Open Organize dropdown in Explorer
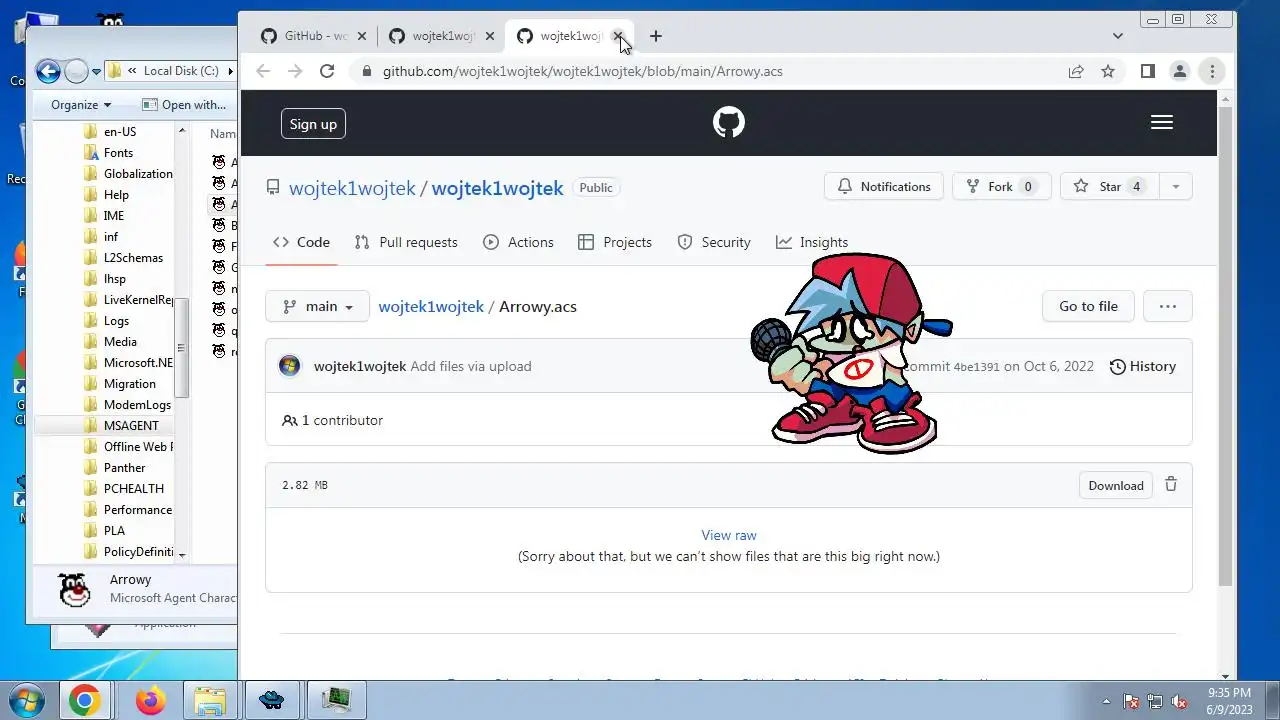The width and height of the screenshot is (1280, 720). coord(81,104)
